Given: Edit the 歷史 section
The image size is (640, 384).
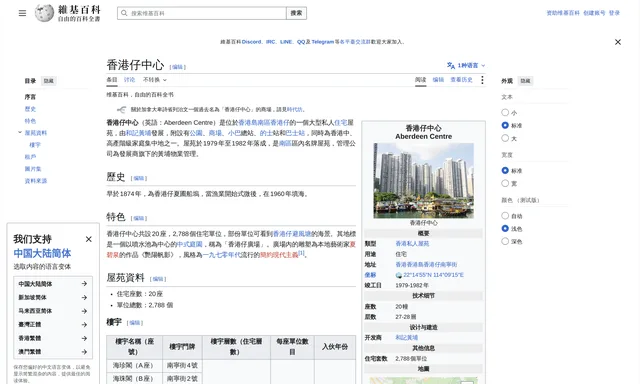Looking at the screenshot, I should click(x=139, y=178).
